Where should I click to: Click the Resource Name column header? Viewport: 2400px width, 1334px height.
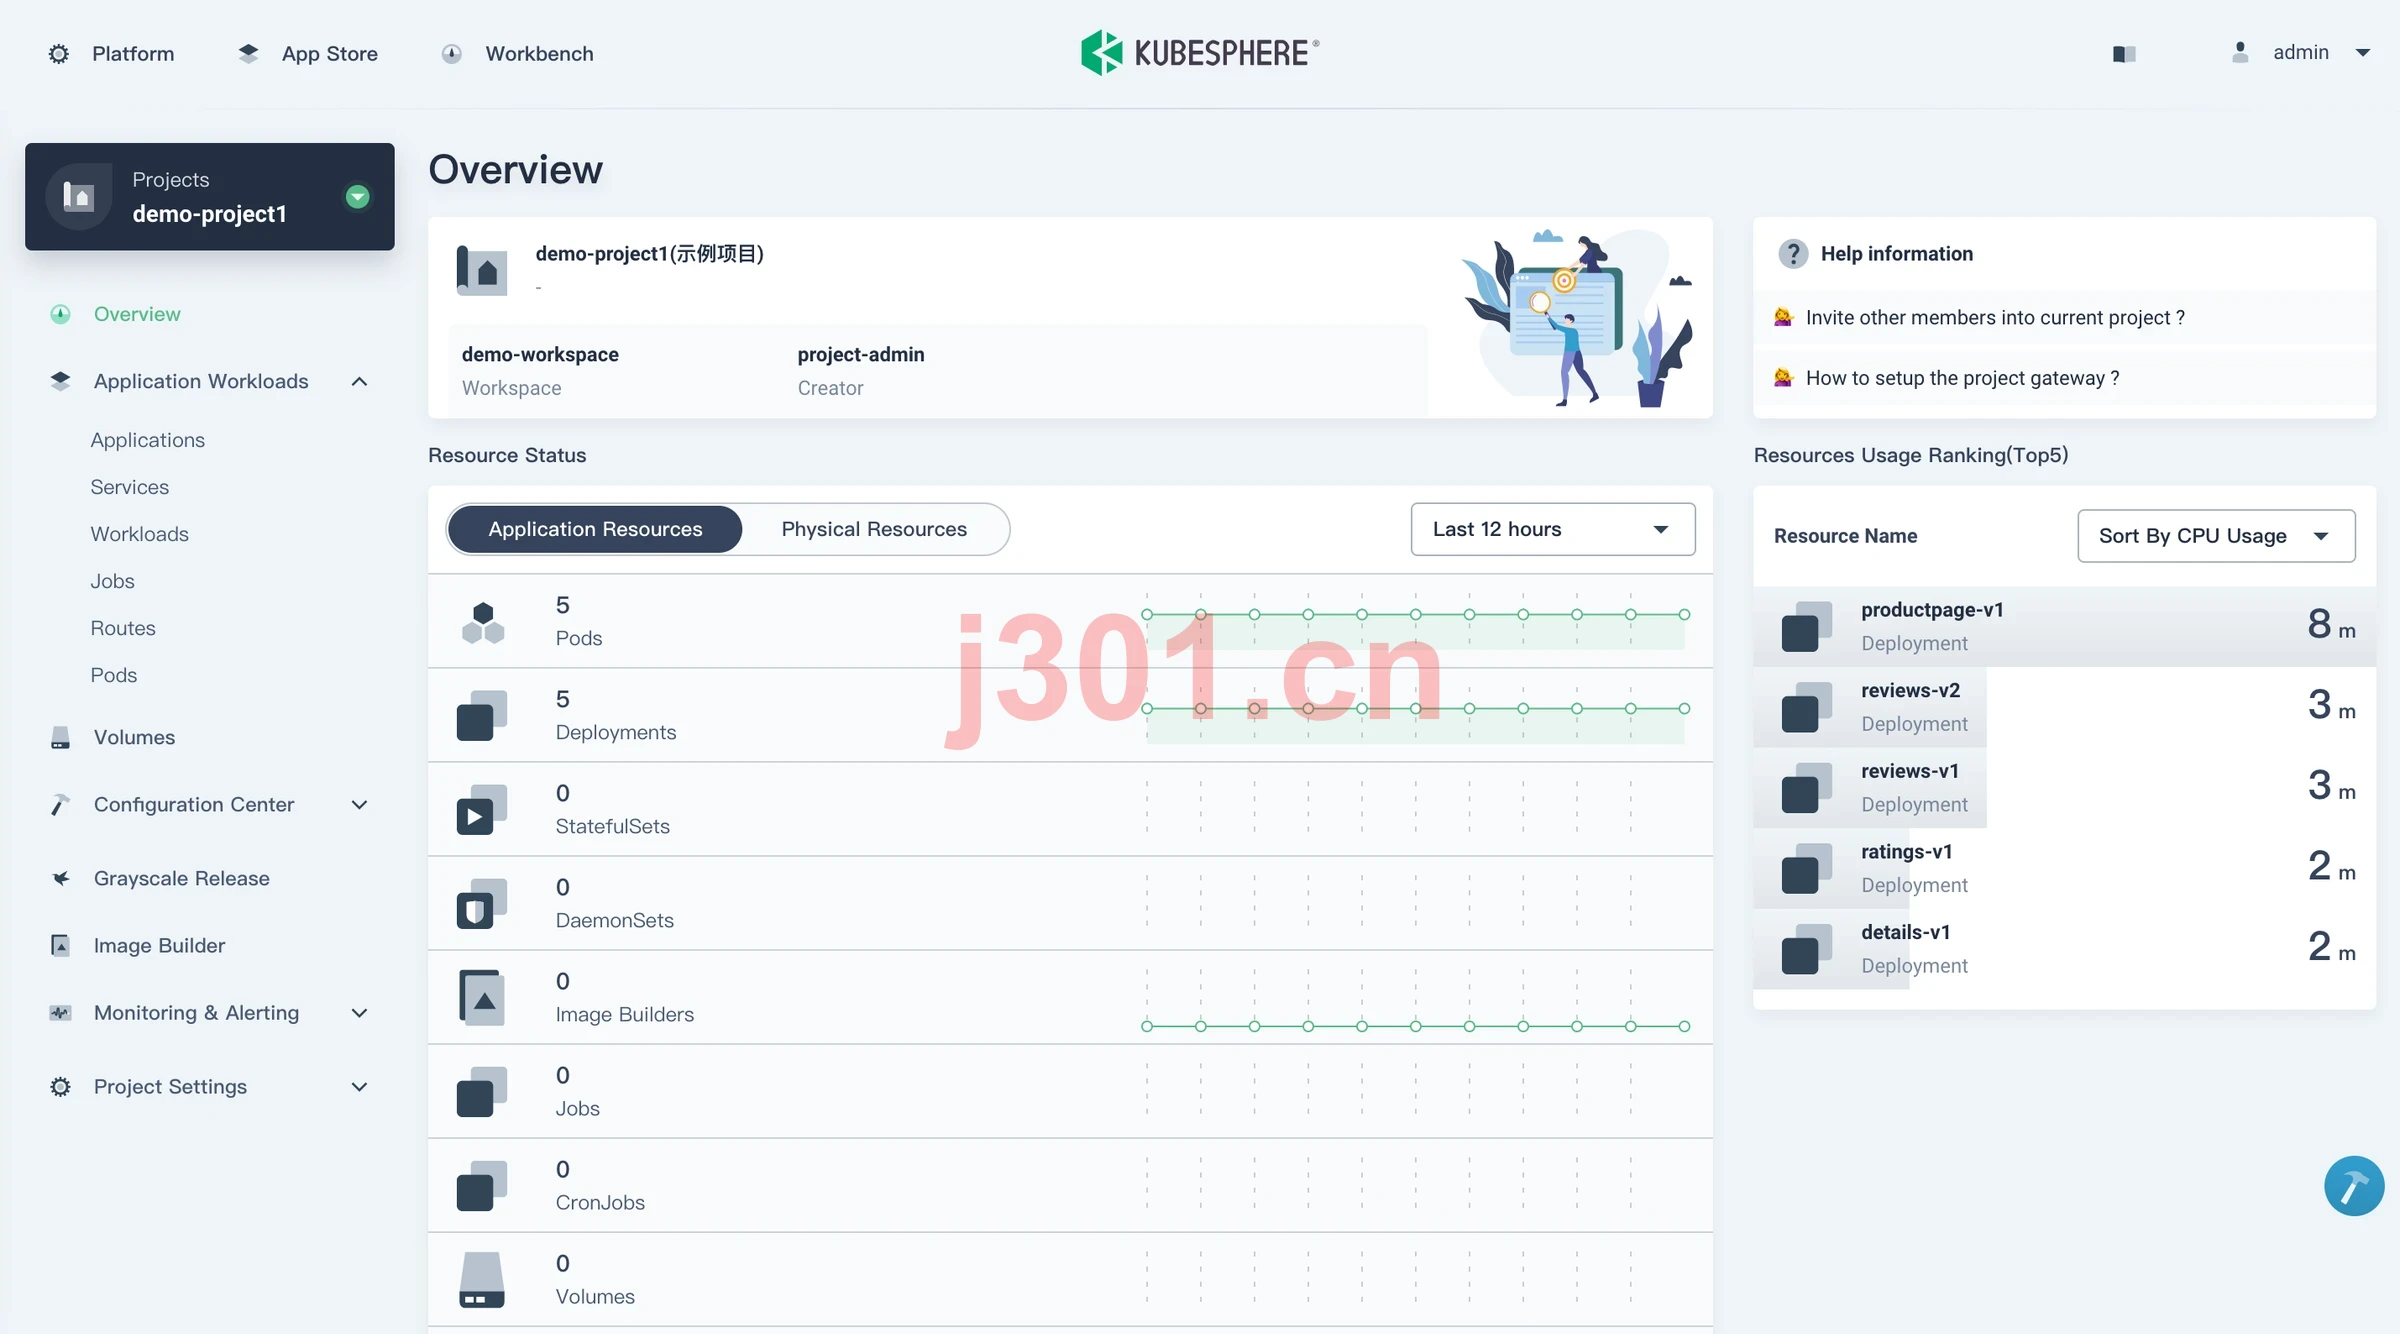[x=1845, y=536]
